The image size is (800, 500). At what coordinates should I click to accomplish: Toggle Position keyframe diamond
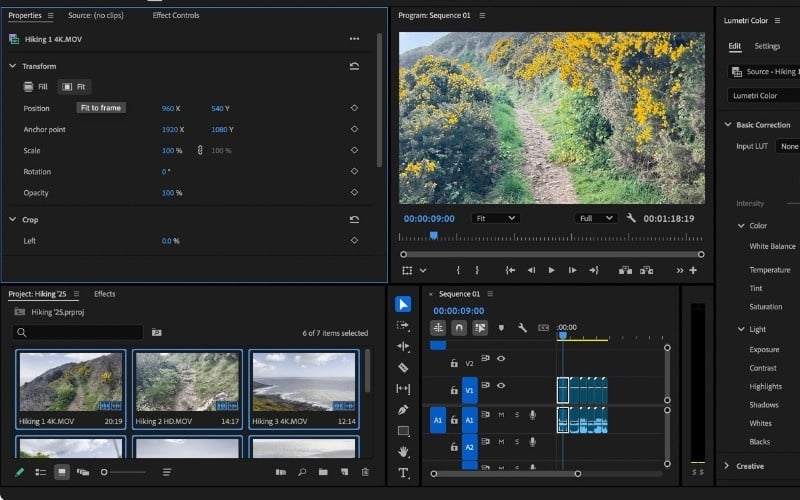(354, 108)
